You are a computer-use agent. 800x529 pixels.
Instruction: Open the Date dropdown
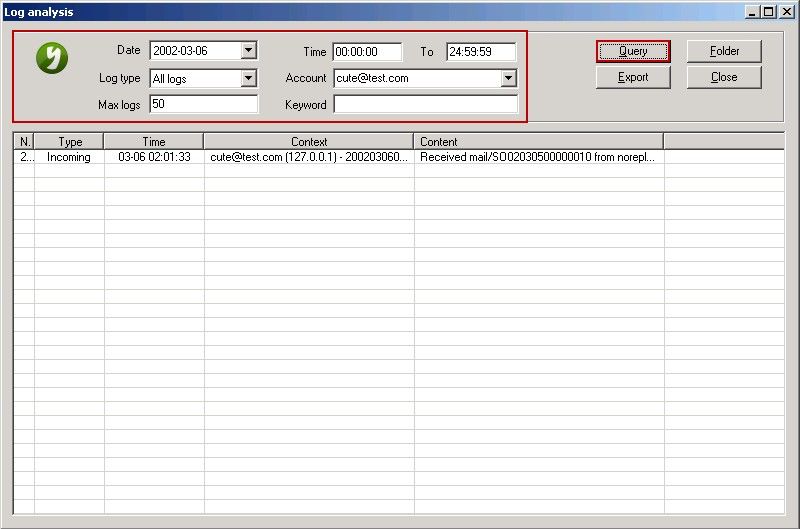coord(249,51)
